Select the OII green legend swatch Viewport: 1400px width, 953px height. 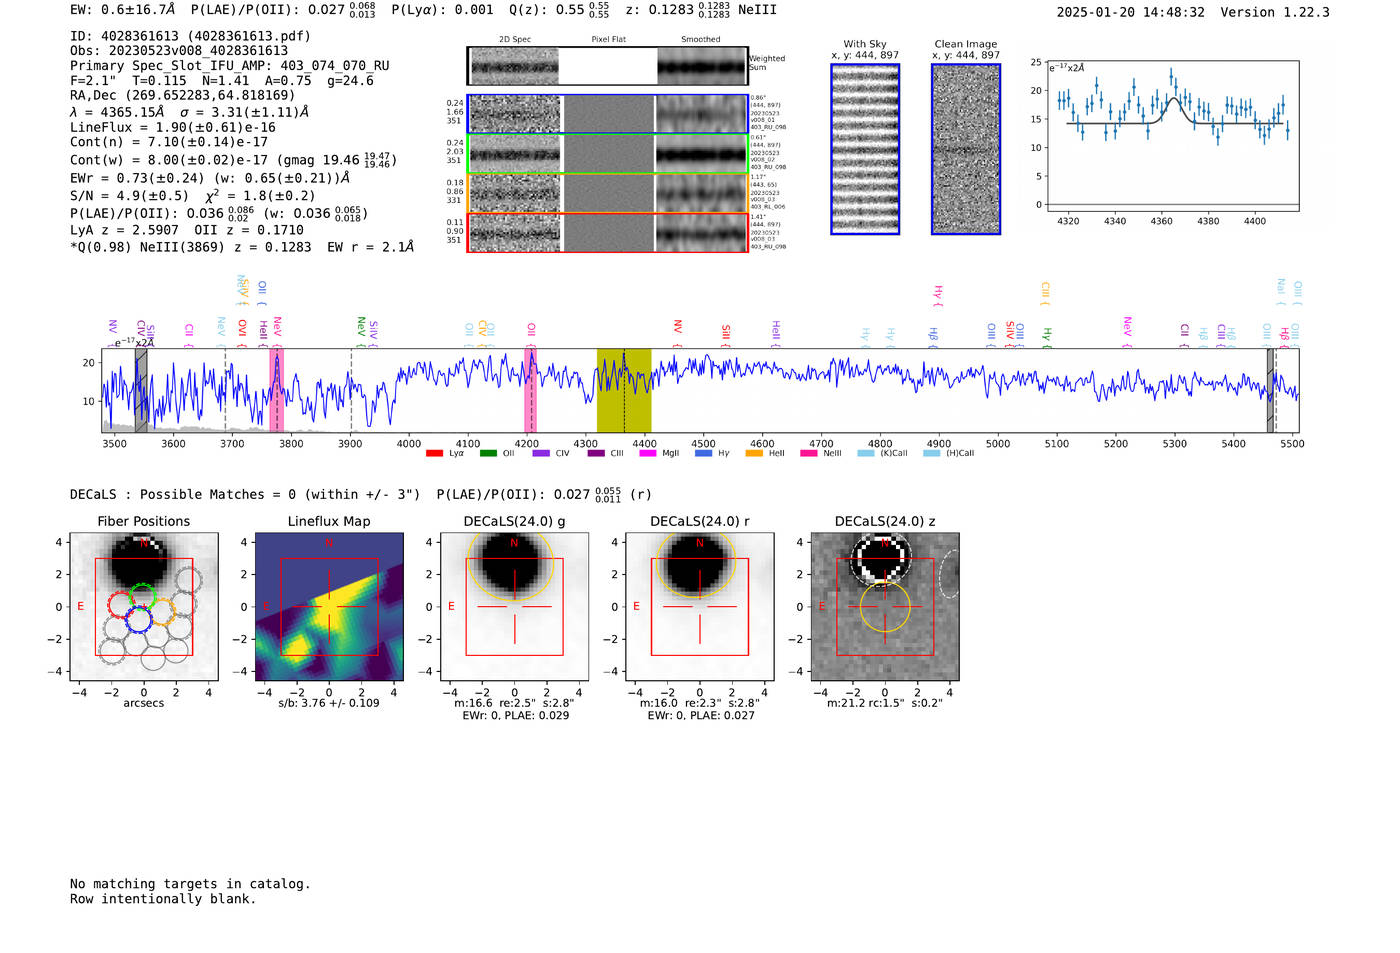click(488, 453)
